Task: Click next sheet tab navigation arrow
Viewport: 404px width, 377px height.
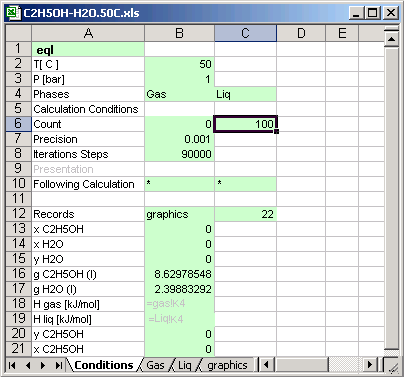Action: (x=43, y=365)
